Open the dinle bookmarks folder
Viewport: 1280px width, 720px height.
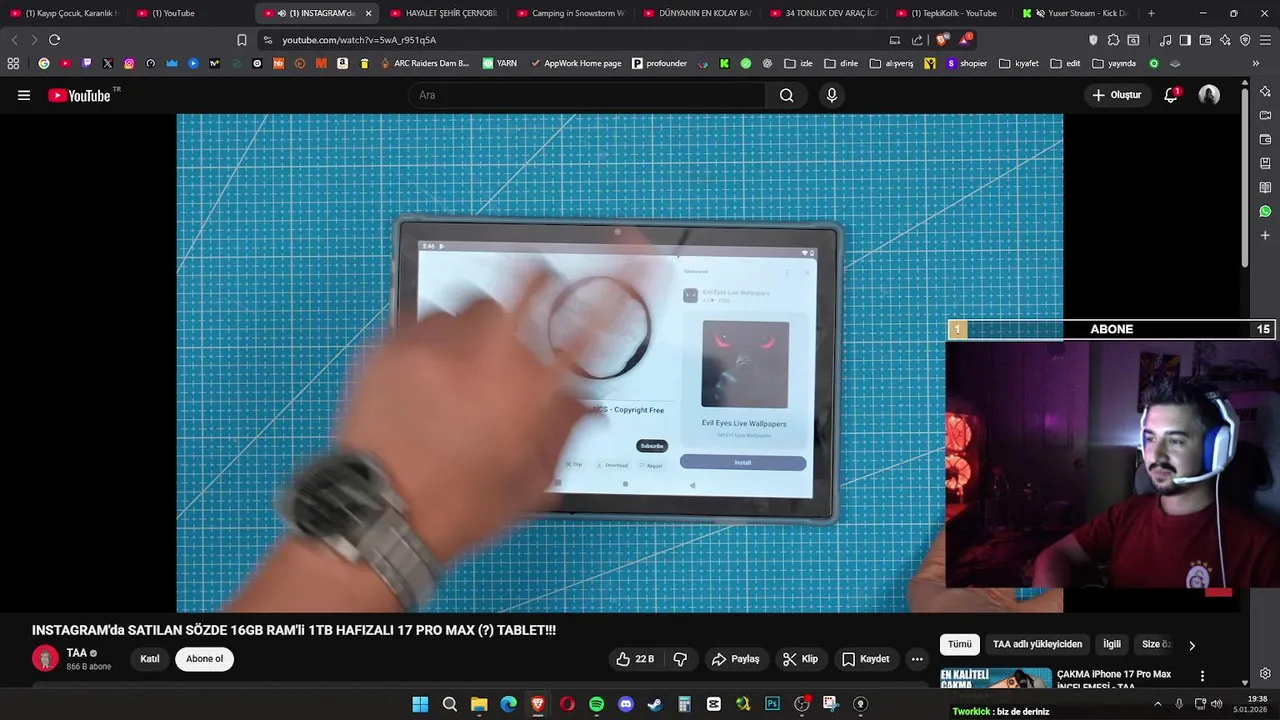click(x=841, y=63)
